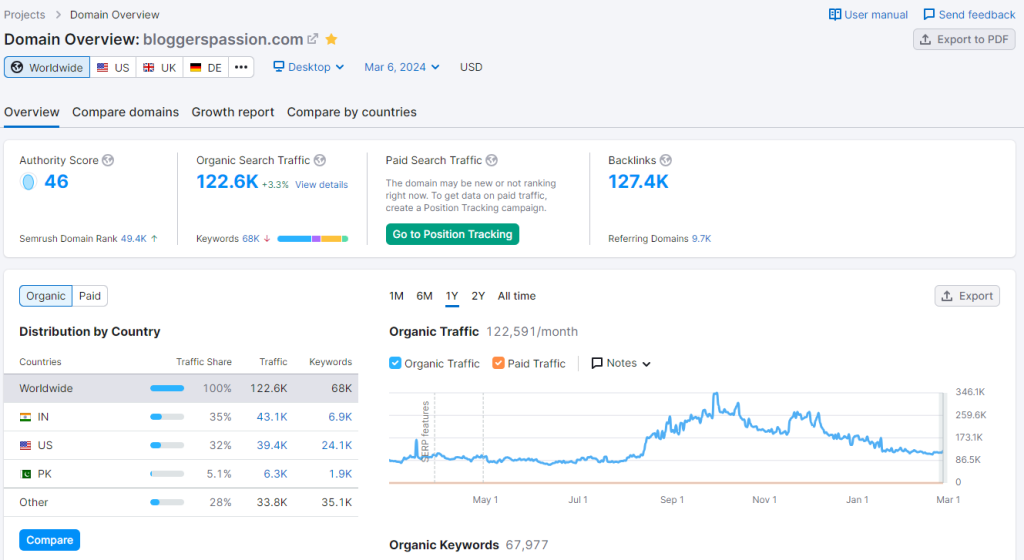Screen dimensions: 1024x560
Task: Click the US flag in country distribution table
Action: click(x=25, y=445)
